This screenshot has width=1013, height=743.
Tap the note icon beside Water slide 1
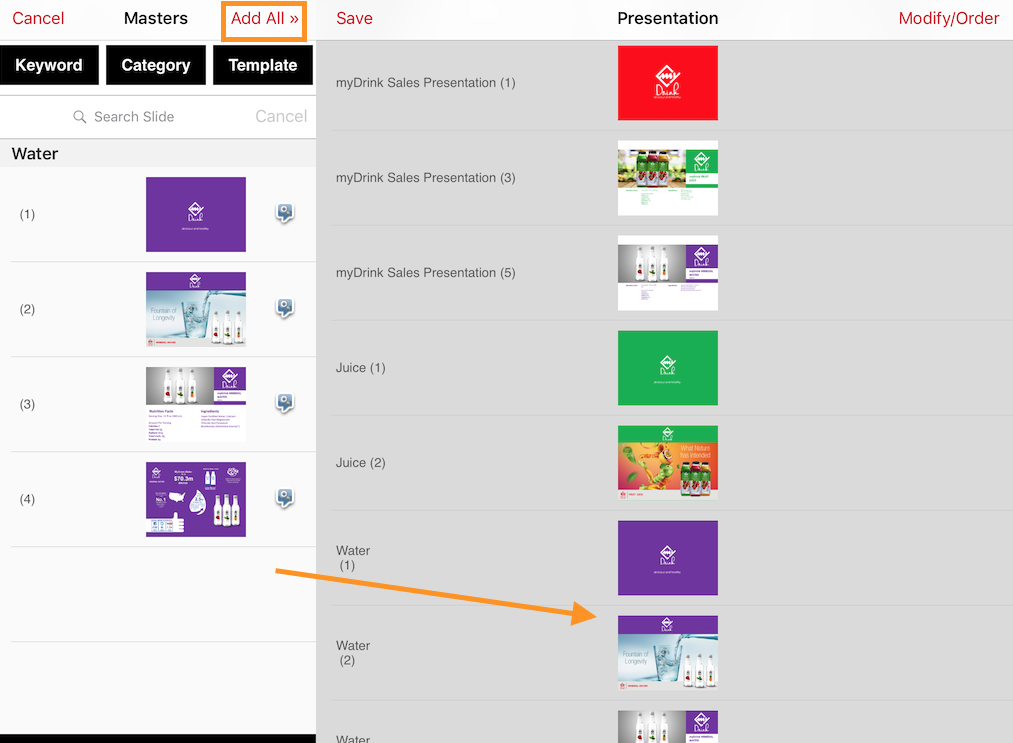[x=285, y=213]
